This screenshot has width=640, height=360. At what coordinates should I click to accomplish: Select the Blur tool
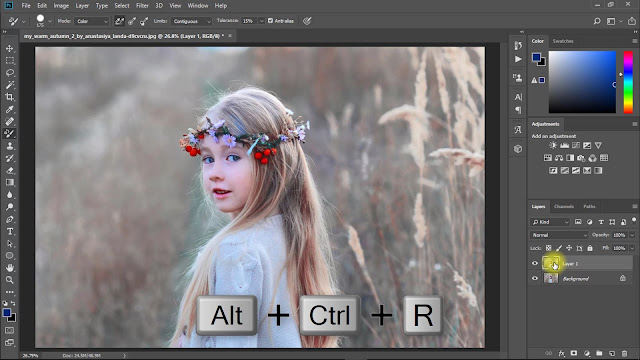(x=9, y=195)
